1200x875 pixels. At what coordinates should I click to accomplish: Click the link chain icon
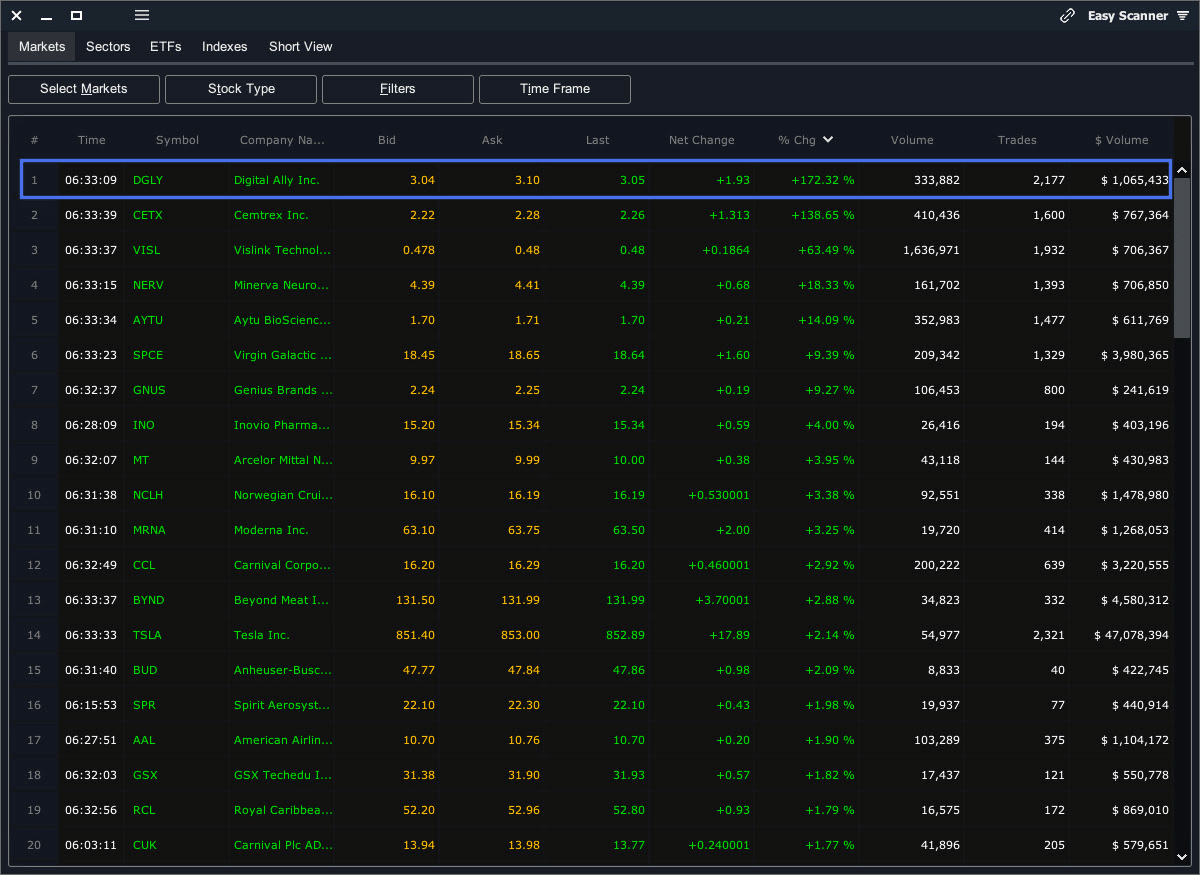1068,16
